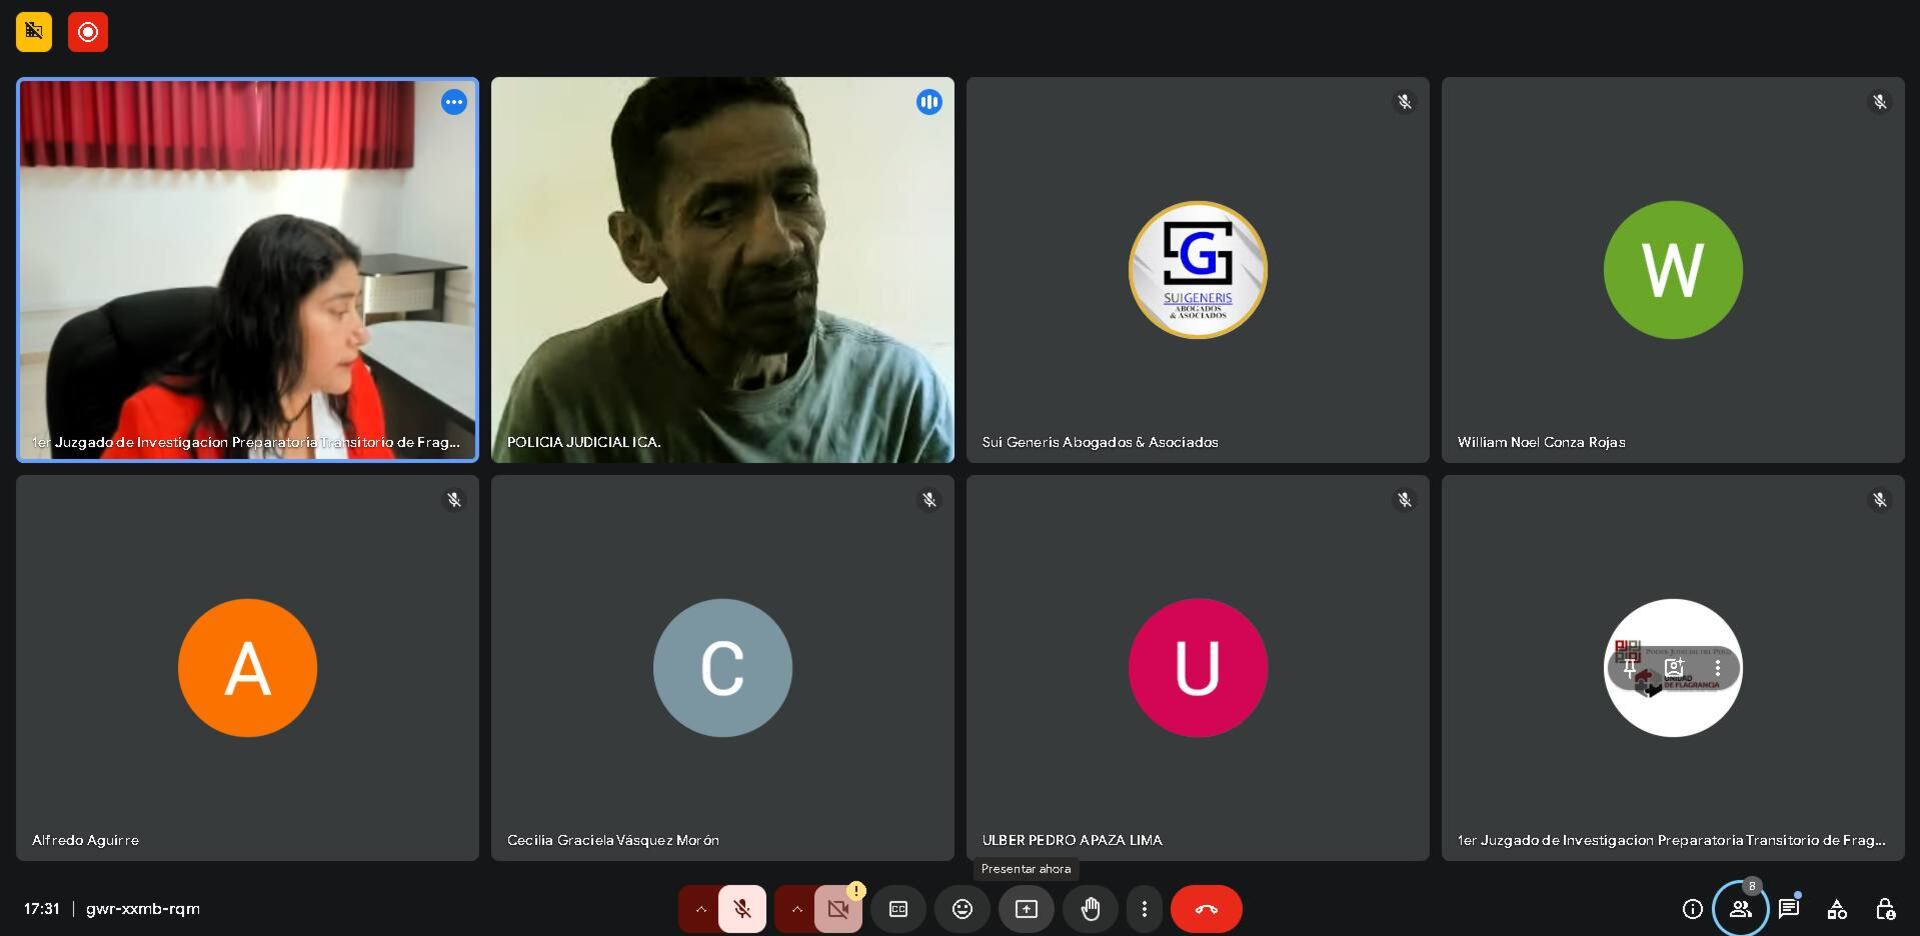Click the Present now screen share icon
Image resolution: width=1920 pixels, height=936 pixels.
[x=1026, y=909]
